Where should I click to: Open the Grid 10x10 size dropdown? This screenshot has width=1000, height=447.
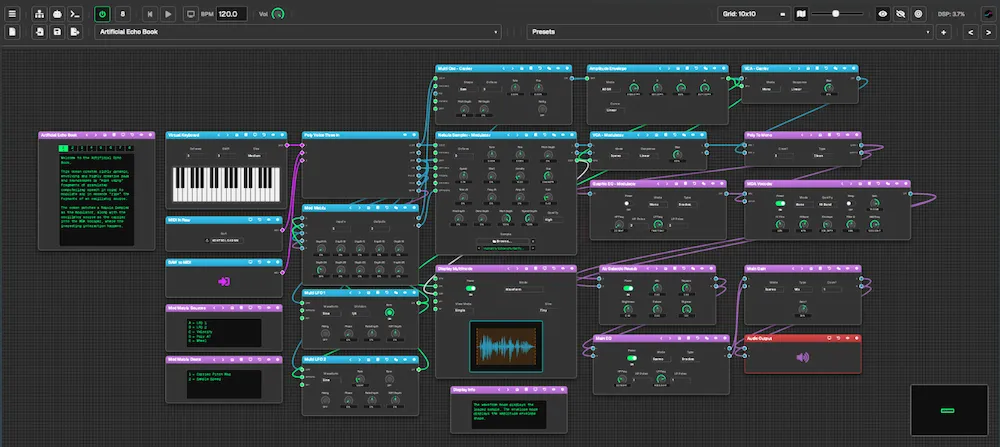(754, 13)
